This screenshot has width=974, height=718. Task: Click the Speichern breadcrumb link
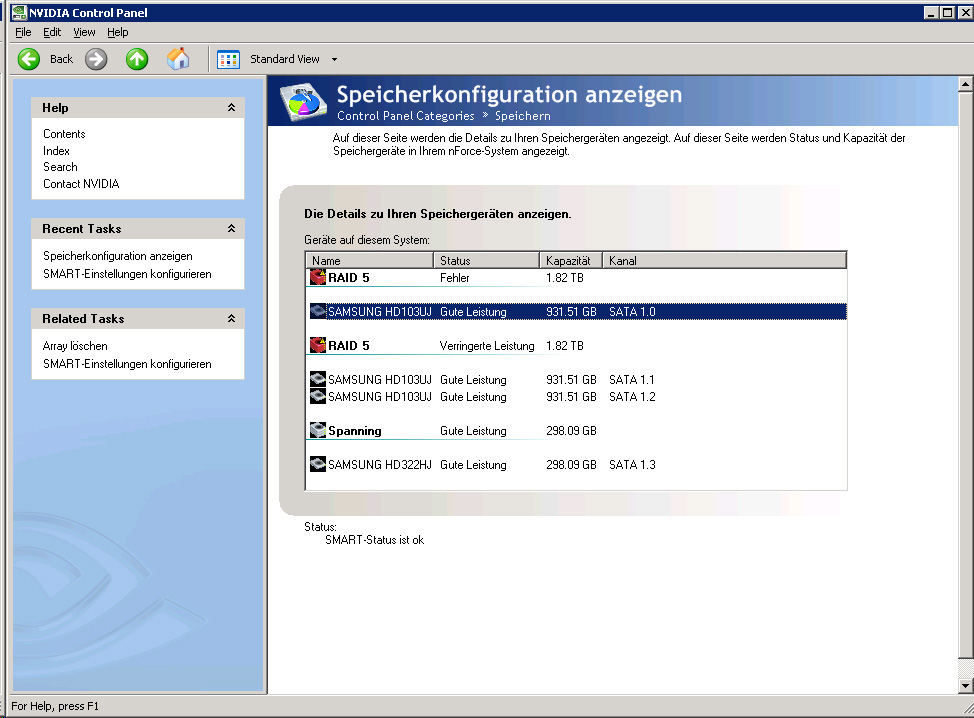pos(522,116)
